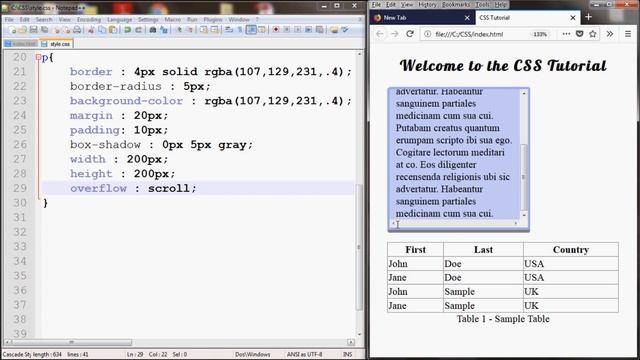Open the Plugins menu in Notepad++
Viewport: 640px width, 360px height.
click(x=213, y=20)
